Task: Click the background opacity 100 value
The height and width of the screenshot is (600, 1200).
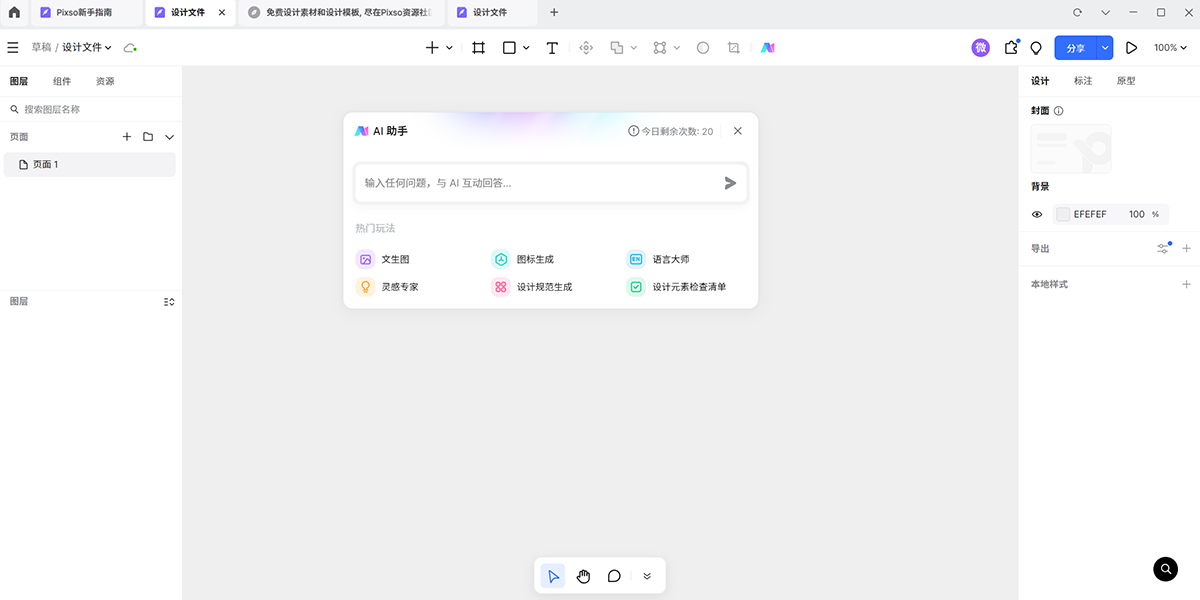Action: 1137,214
